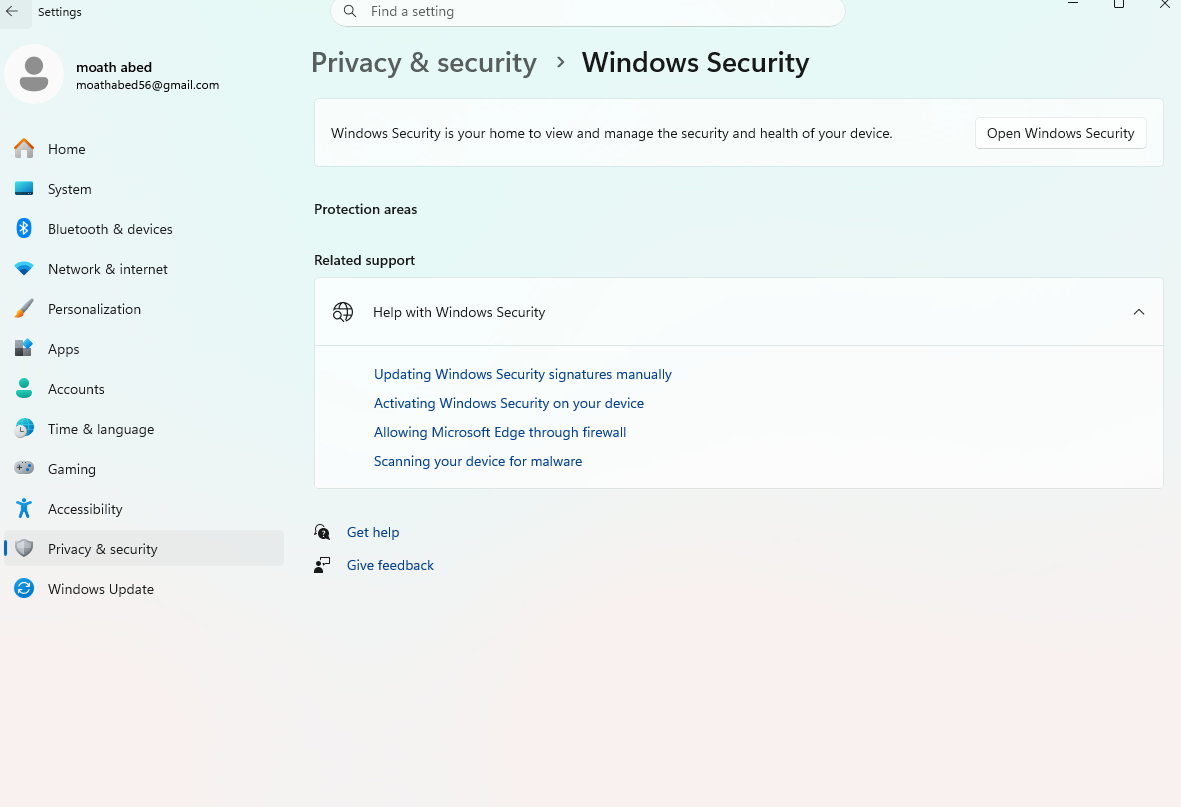Open Windows Update page

pyautogui.click(x=144, y=588)
